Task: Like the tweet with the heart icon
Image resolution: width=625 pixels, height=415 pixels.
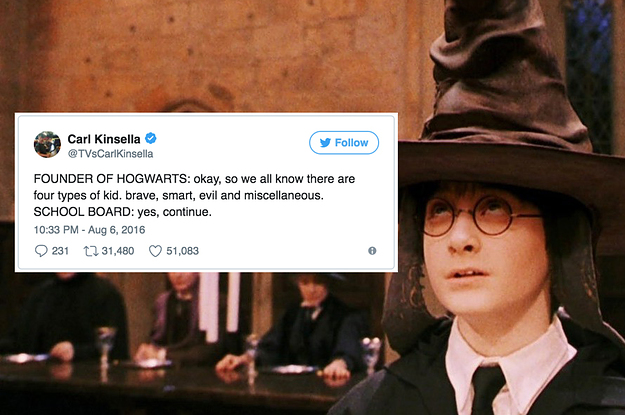Action: coord(155,251)
